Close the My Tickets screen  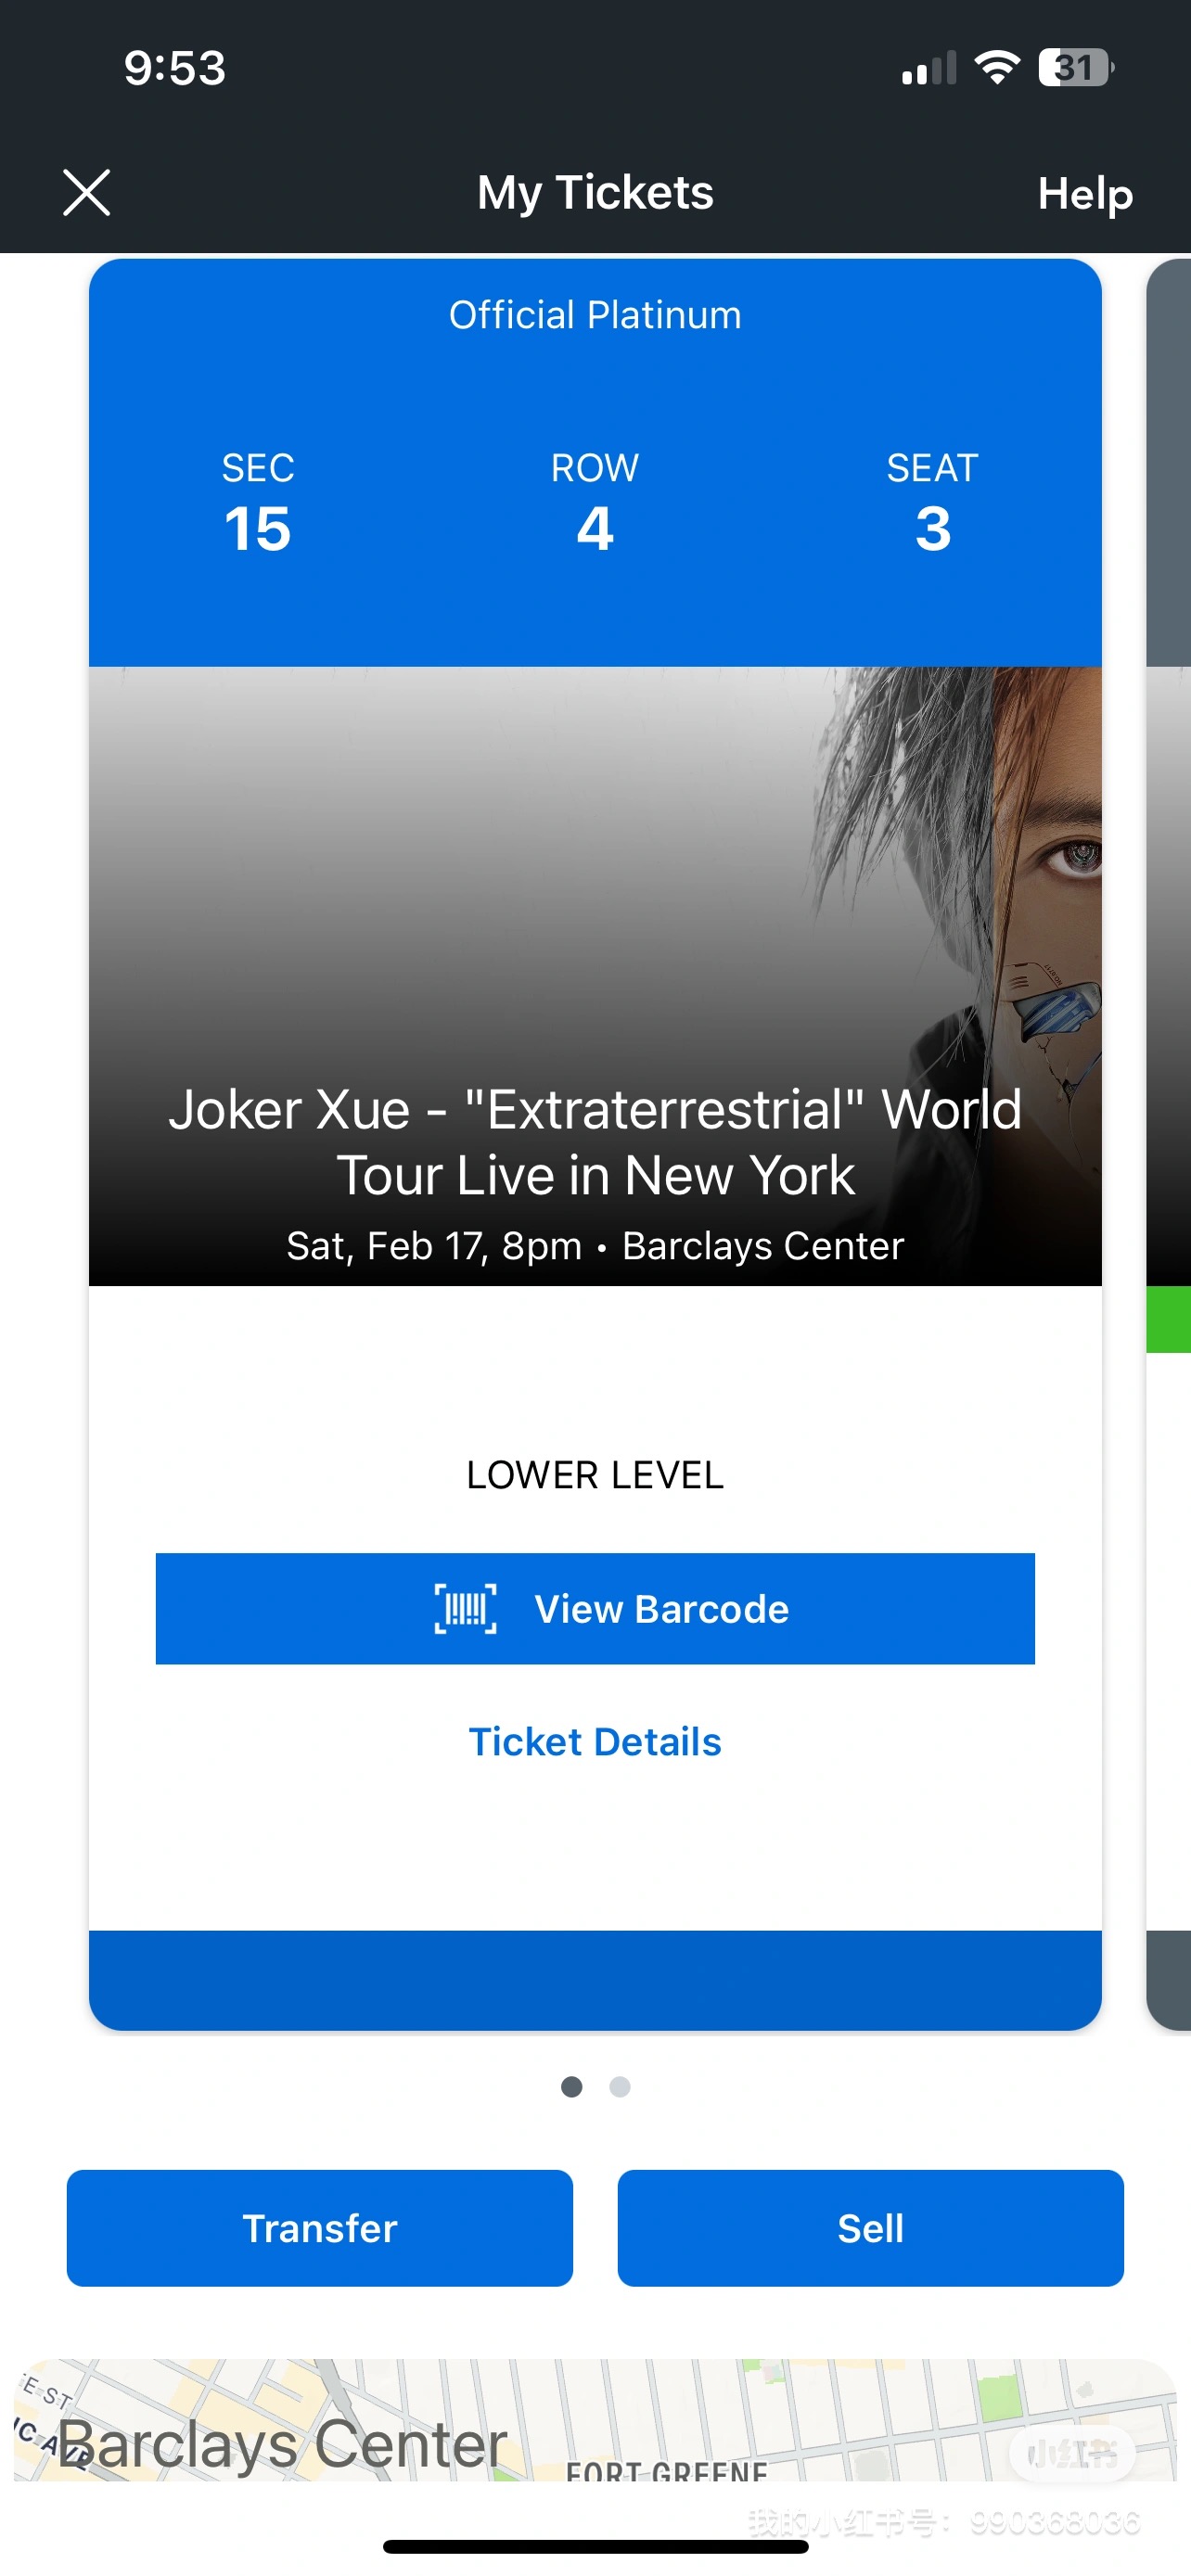point(87,192)
